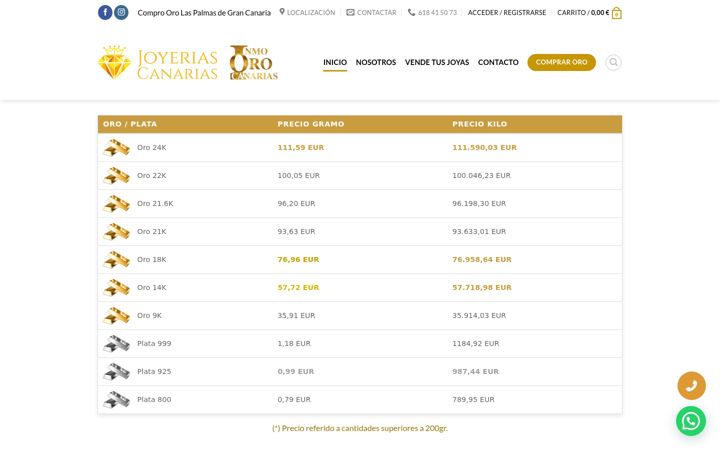This screenshot has width=720, height=450.
Task: Click the 111,59 EUR gram price
Action: click(301, 147)
